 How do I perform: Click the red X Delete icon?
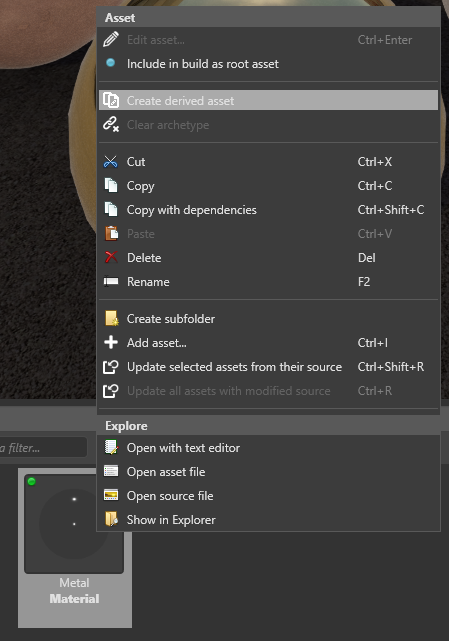111,257
